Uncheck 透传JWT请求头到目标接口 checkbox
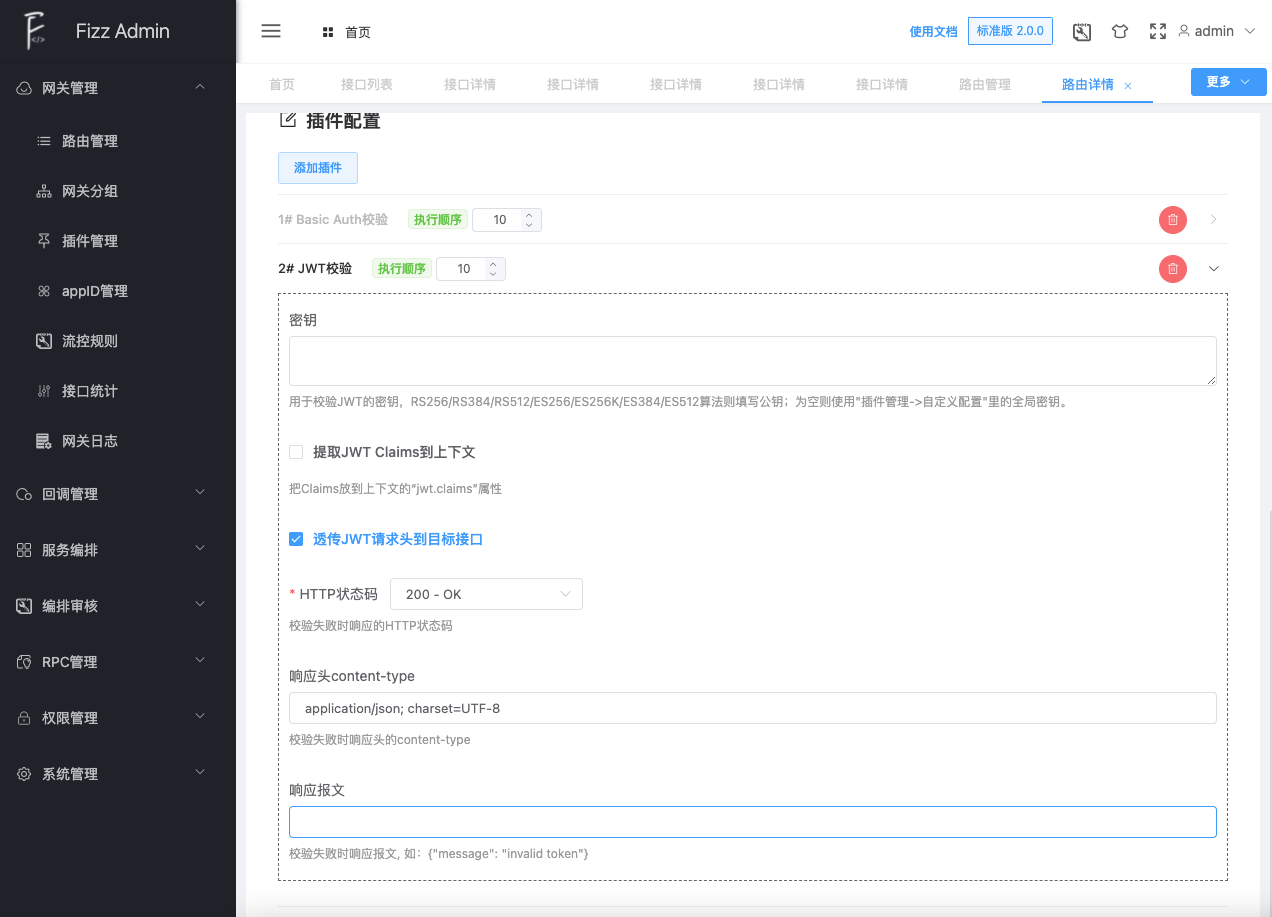Image resolution: width=1272 pixels, height=917 pixels. pyautogui.click(x=296, y=539)
